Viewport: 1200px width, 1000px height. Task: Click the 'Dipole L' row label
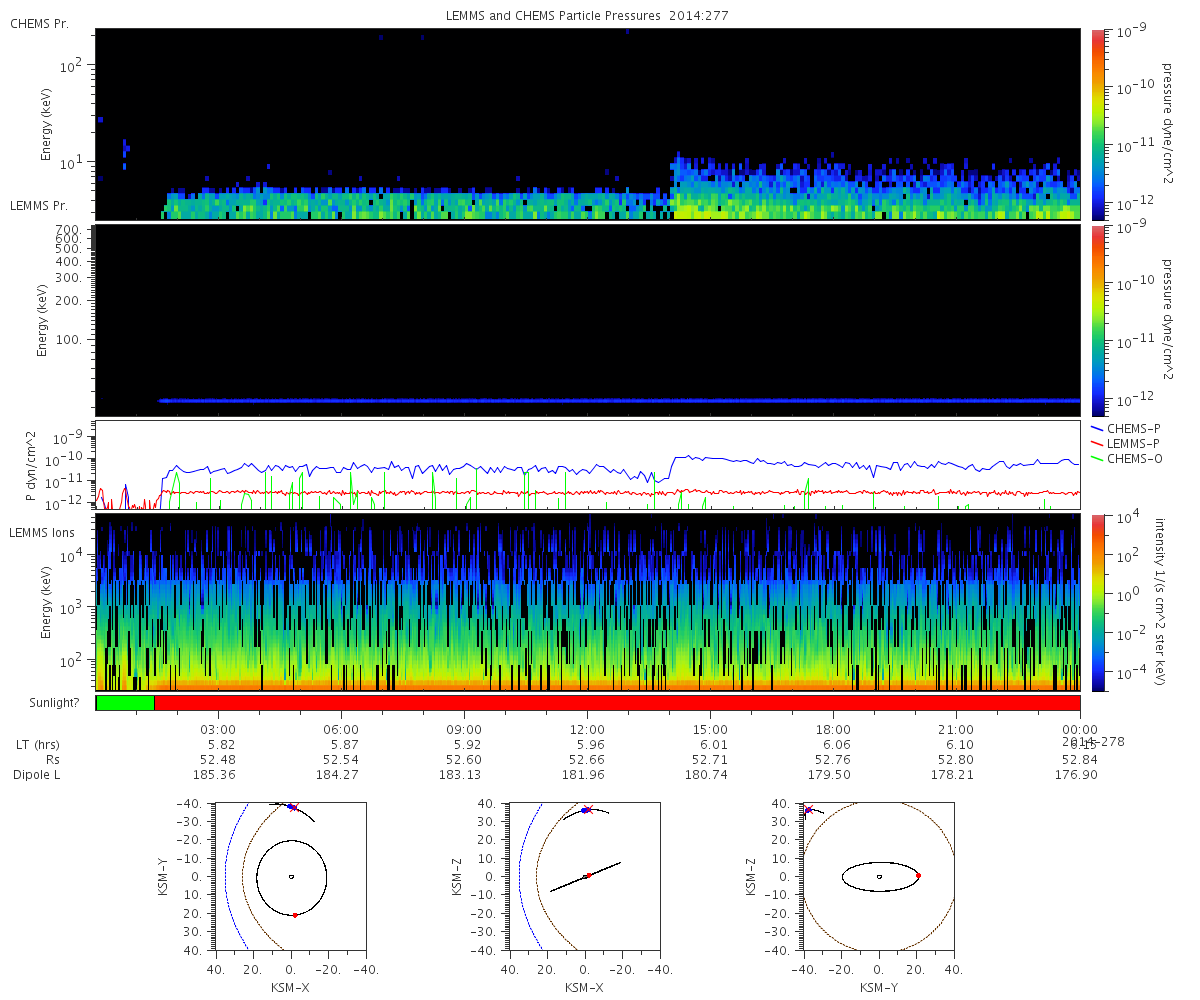(x=37, y=775)
